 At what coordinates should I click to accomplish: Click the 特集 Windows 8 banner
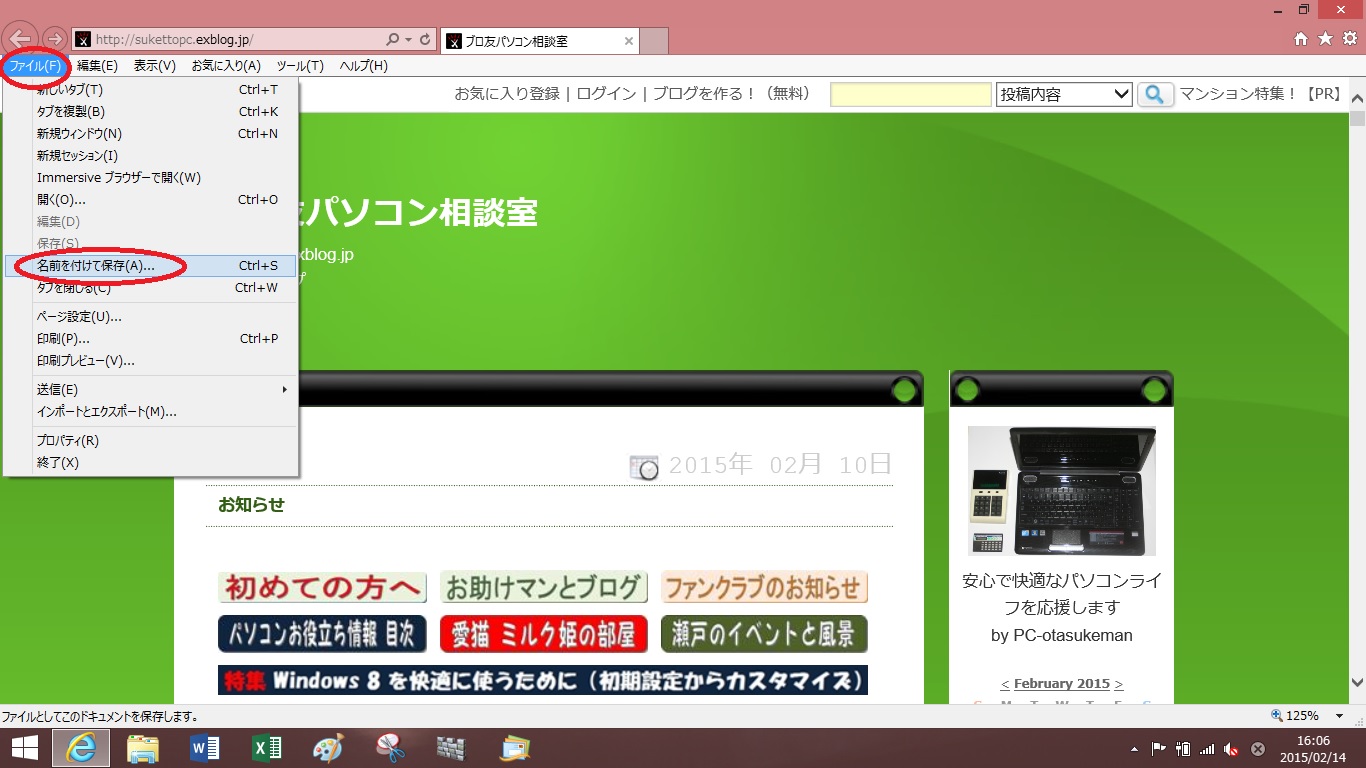click(543, 680)
